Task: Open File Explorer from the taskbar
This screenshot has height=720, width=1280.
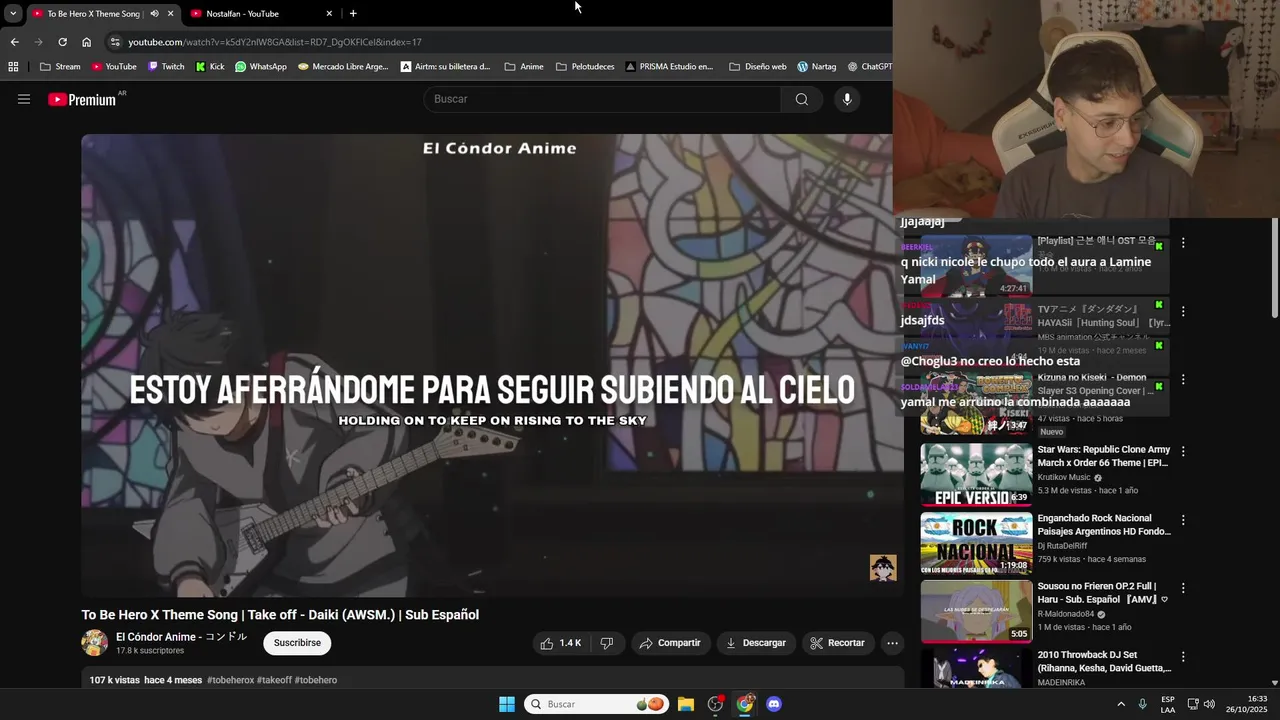Action: pyautogui.click(x=686, y=704)
